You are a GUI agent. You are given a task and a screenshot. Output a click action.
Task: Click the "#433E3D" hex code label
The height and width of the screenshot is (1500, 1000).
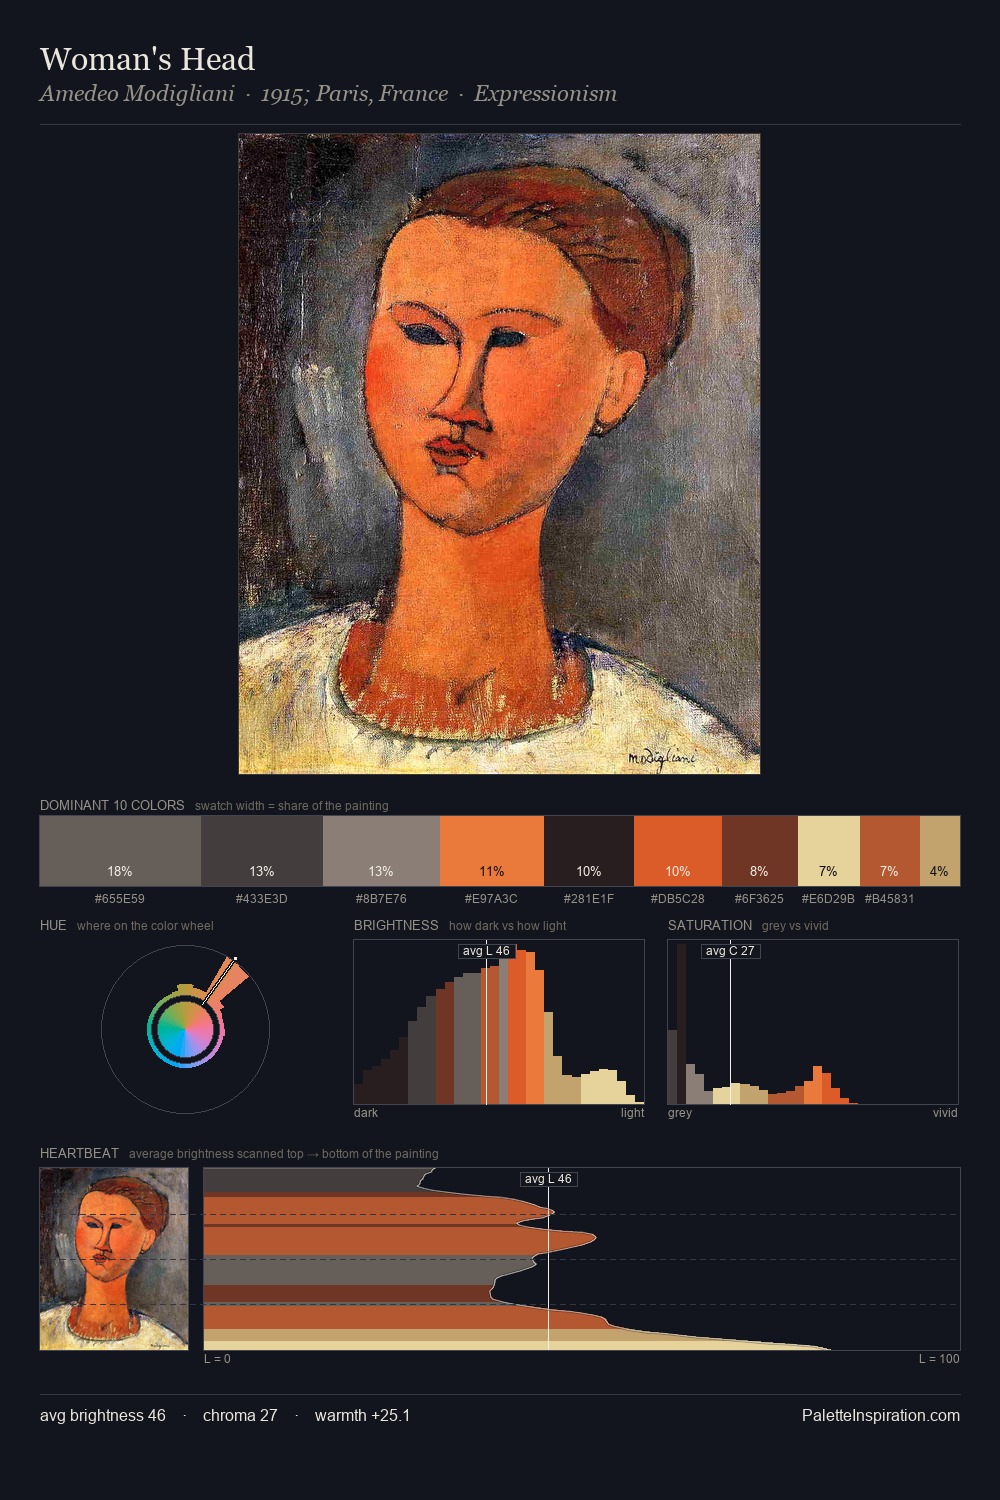pyautogui.click(x=262, y=899)
